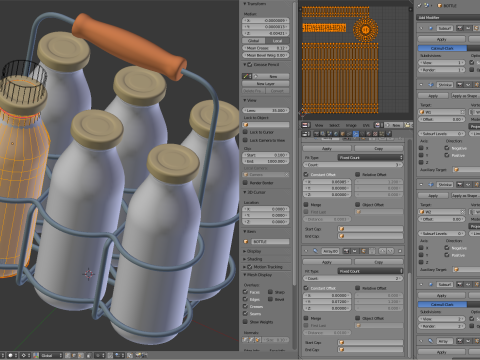Image resolution: width=480 pixels, height=360 pixels.
Task: Select the Particles properties tab icon
Action: pyautogui.click(x=382, y=134)
